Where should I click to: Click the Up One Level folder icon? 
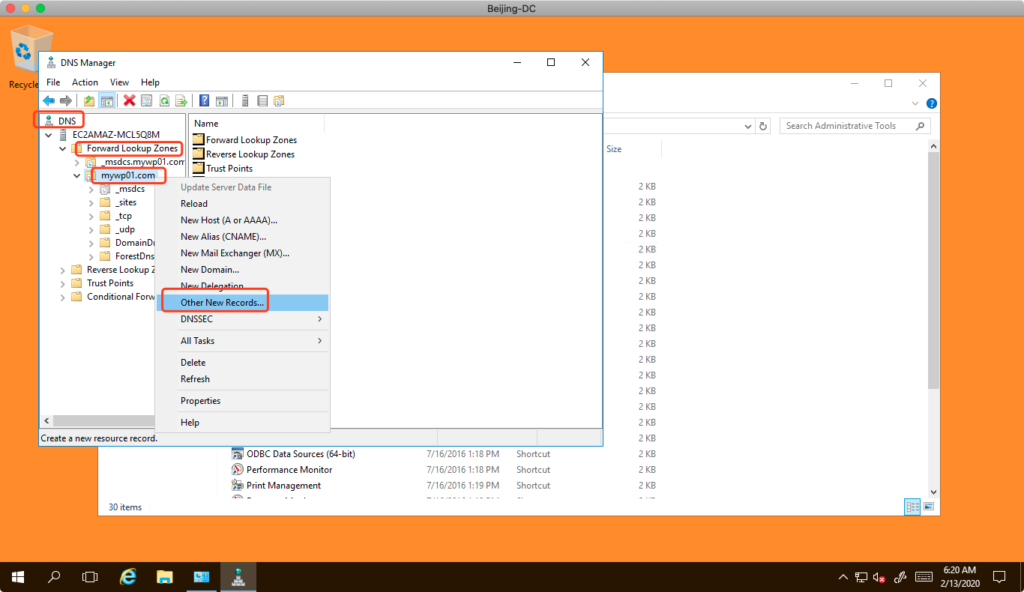(89, 101)
